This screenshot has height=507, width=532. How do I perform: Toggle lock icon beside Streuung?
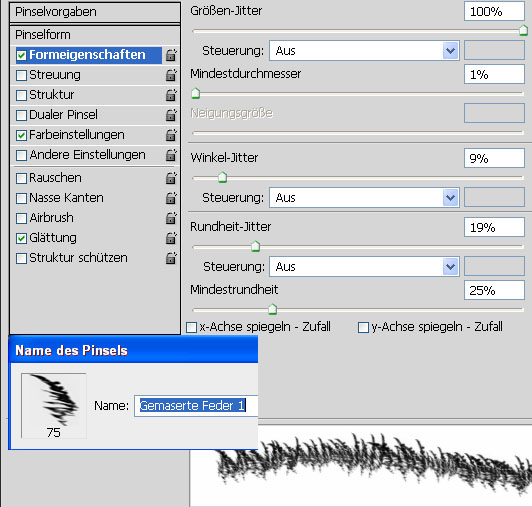tap(171, 75)
